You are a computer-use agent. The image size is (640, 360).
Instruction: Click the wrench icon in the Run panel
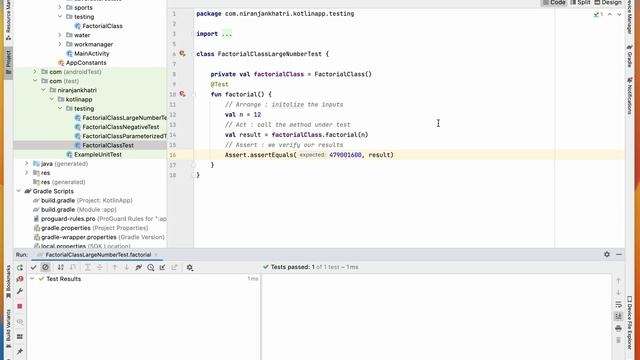pyautogui.click(x=20, y=291)
